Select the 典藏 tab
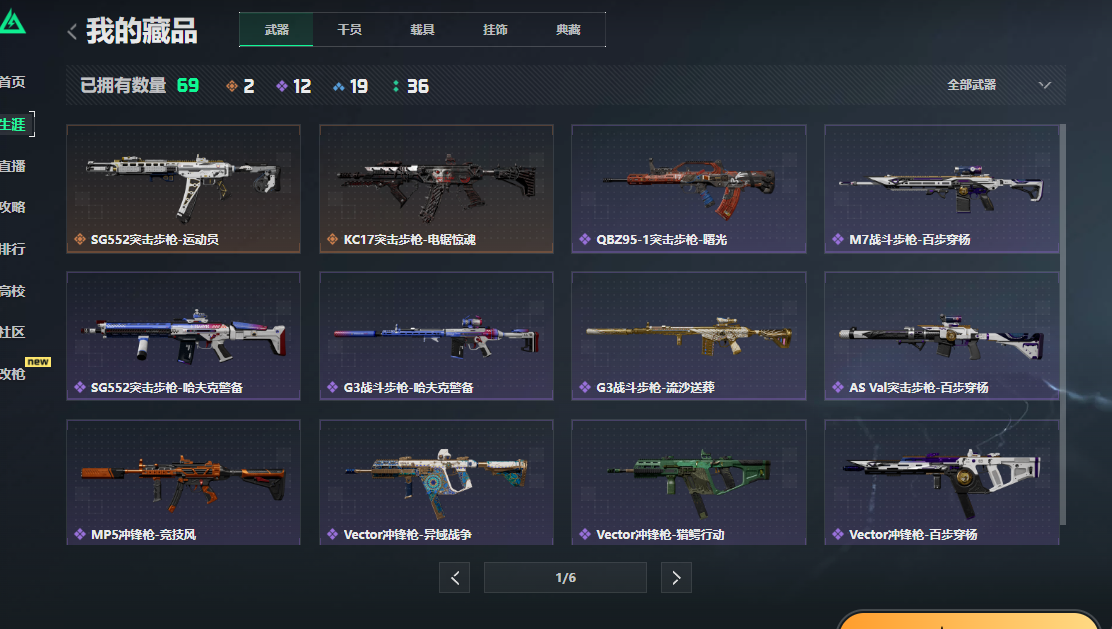This screenshot has width=1112, height=629. click(568, 30)
